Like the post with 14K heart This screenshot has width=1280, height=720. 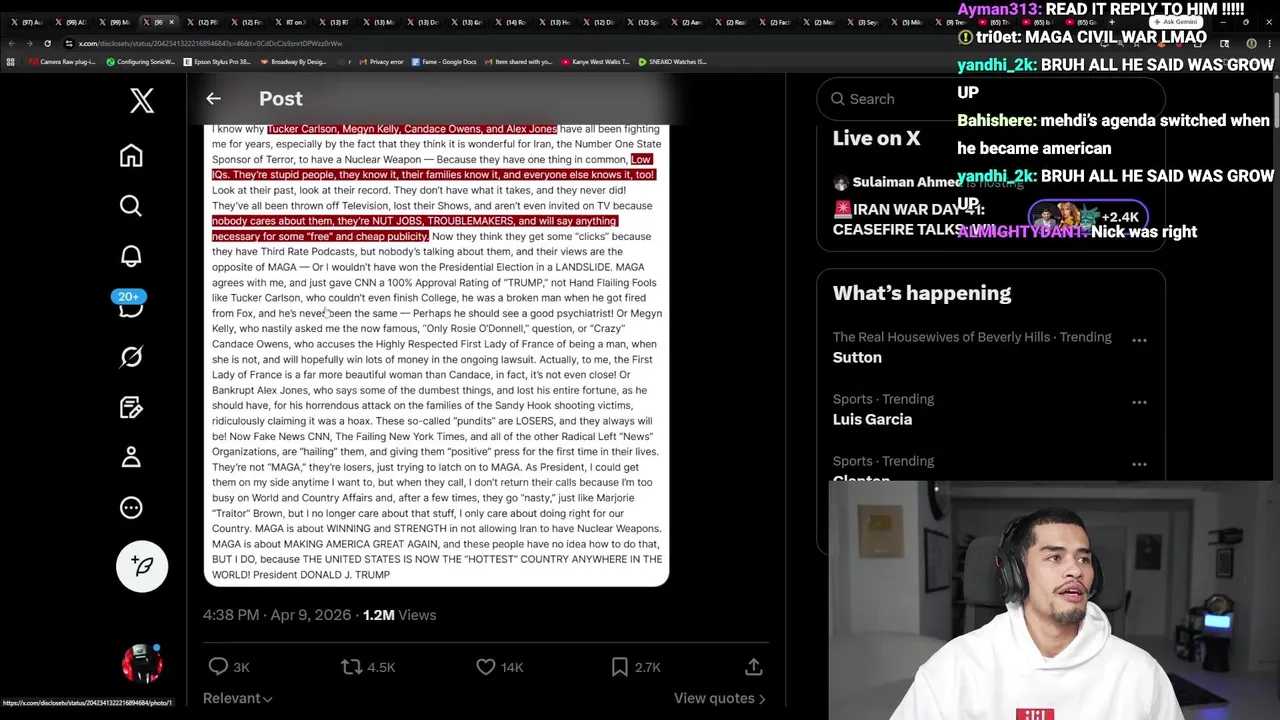point(499,667)
